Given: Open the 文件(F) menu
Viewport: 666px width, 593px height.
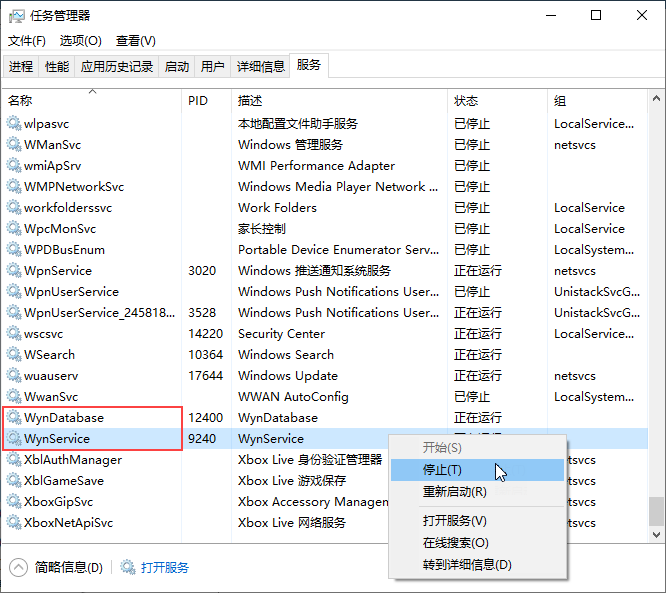Looking at the screenshot, I should click(x=27, y=41).
